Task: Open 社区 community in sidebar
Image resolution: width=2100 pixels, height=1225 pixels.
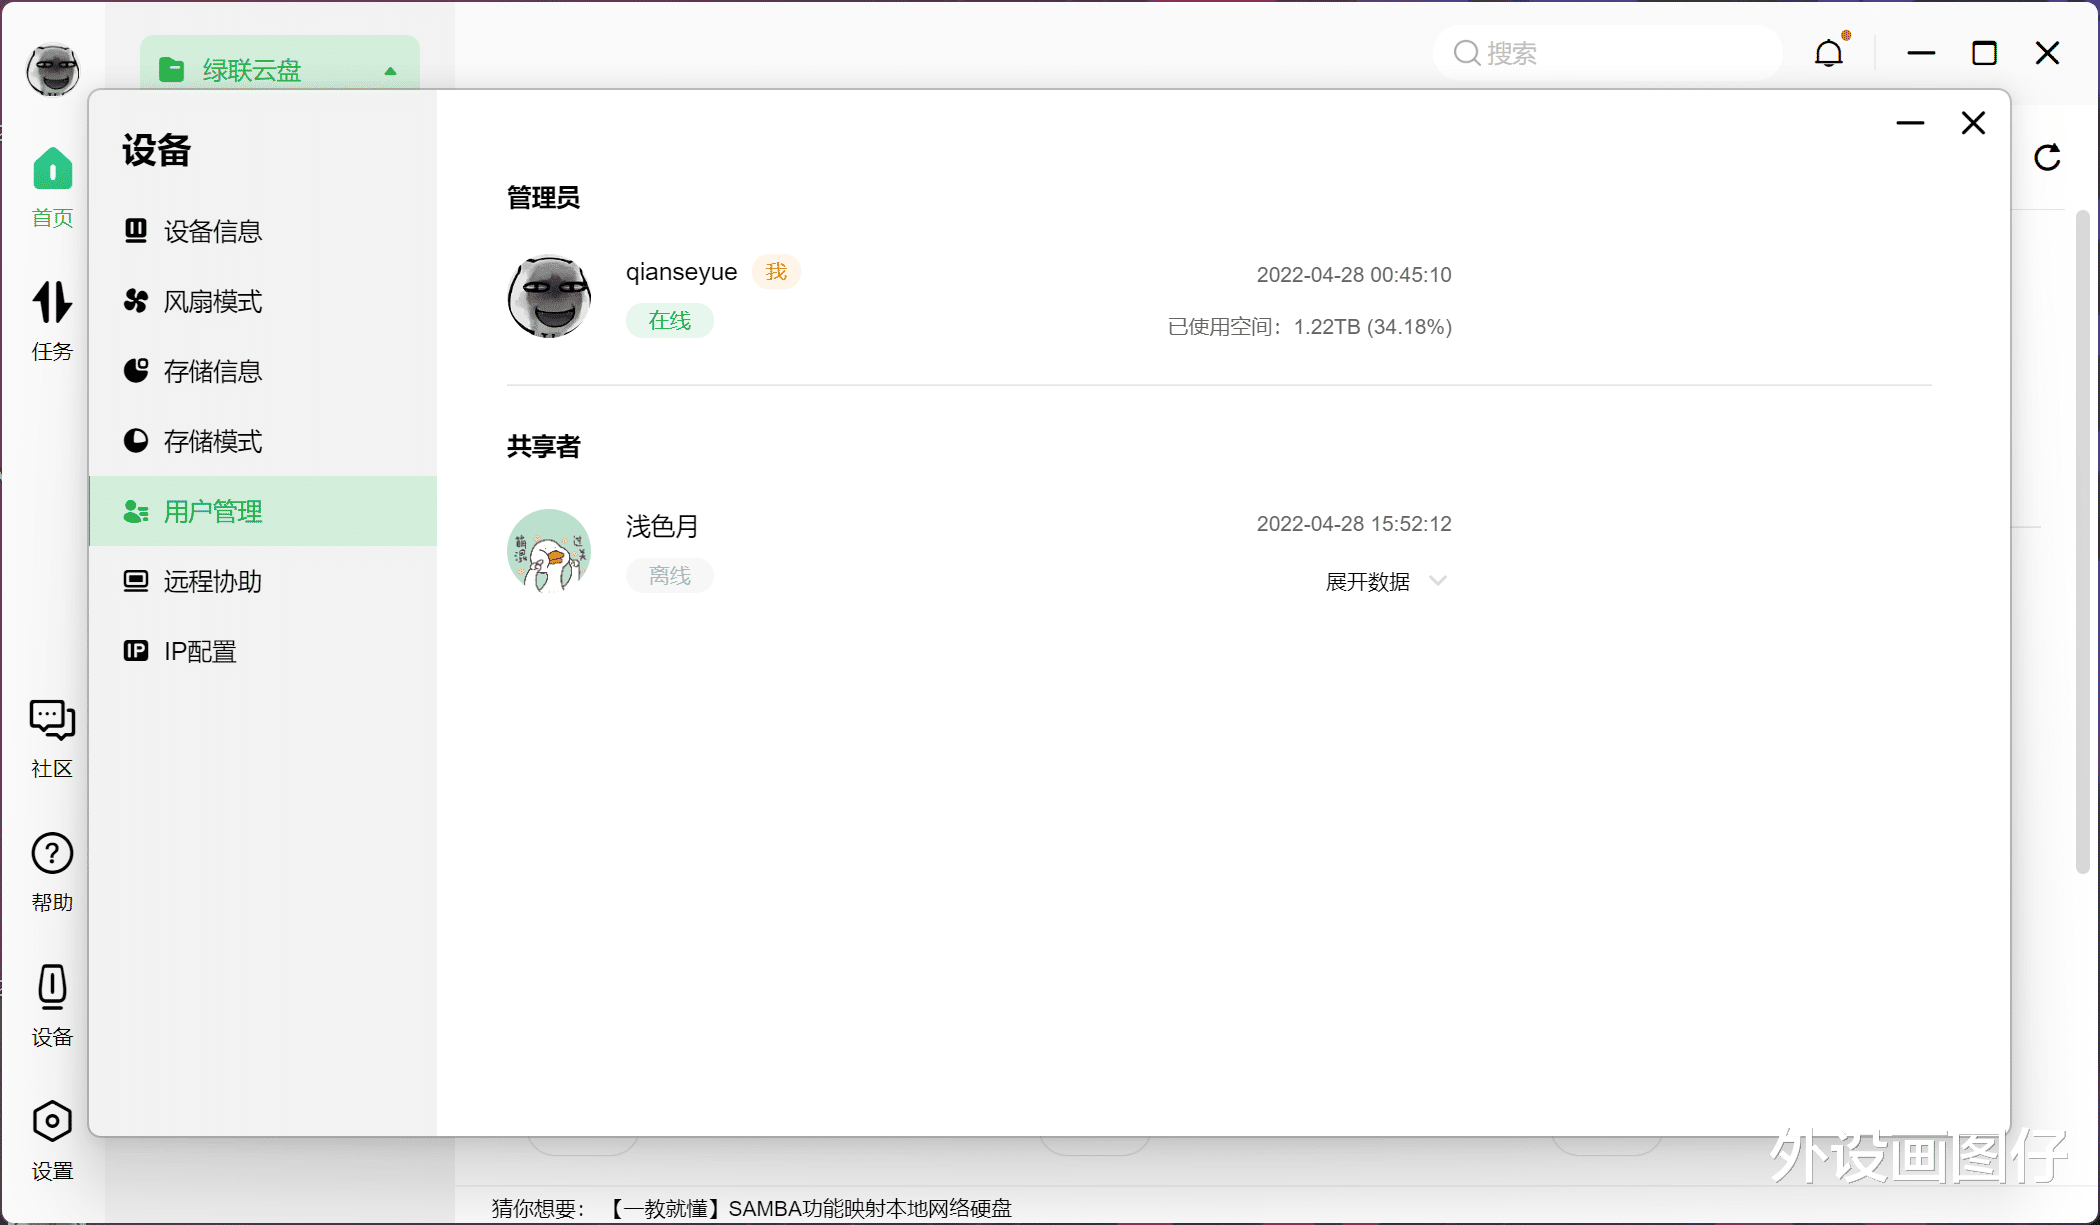Action: (x=51, y=738)
